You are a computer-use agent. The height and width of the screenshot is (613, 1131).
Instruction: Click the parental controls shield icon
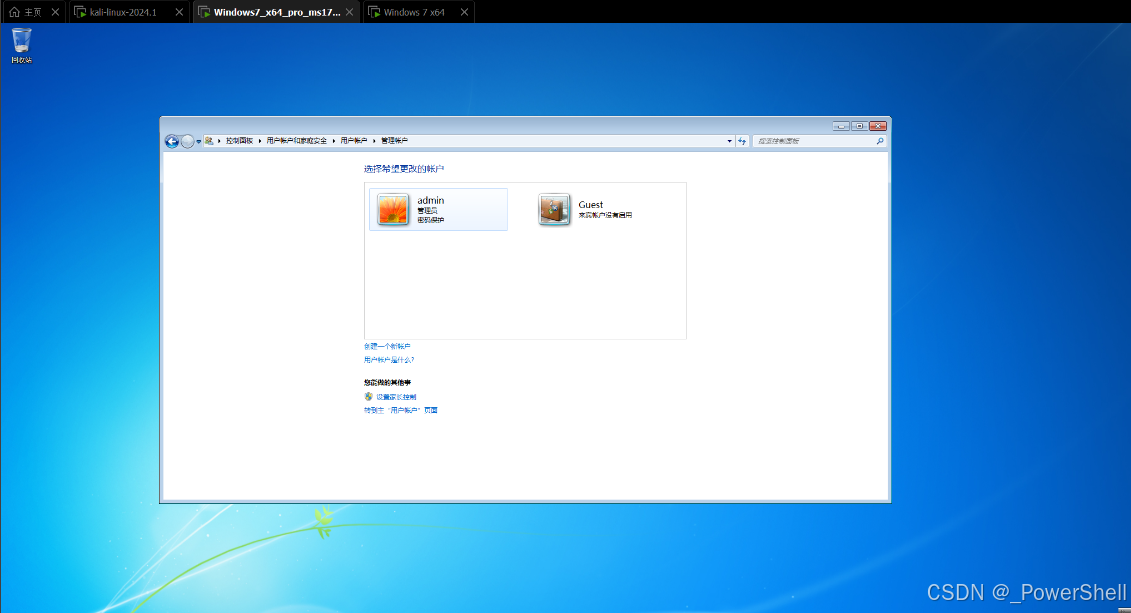pyautogui.click(x=369, y=397)
